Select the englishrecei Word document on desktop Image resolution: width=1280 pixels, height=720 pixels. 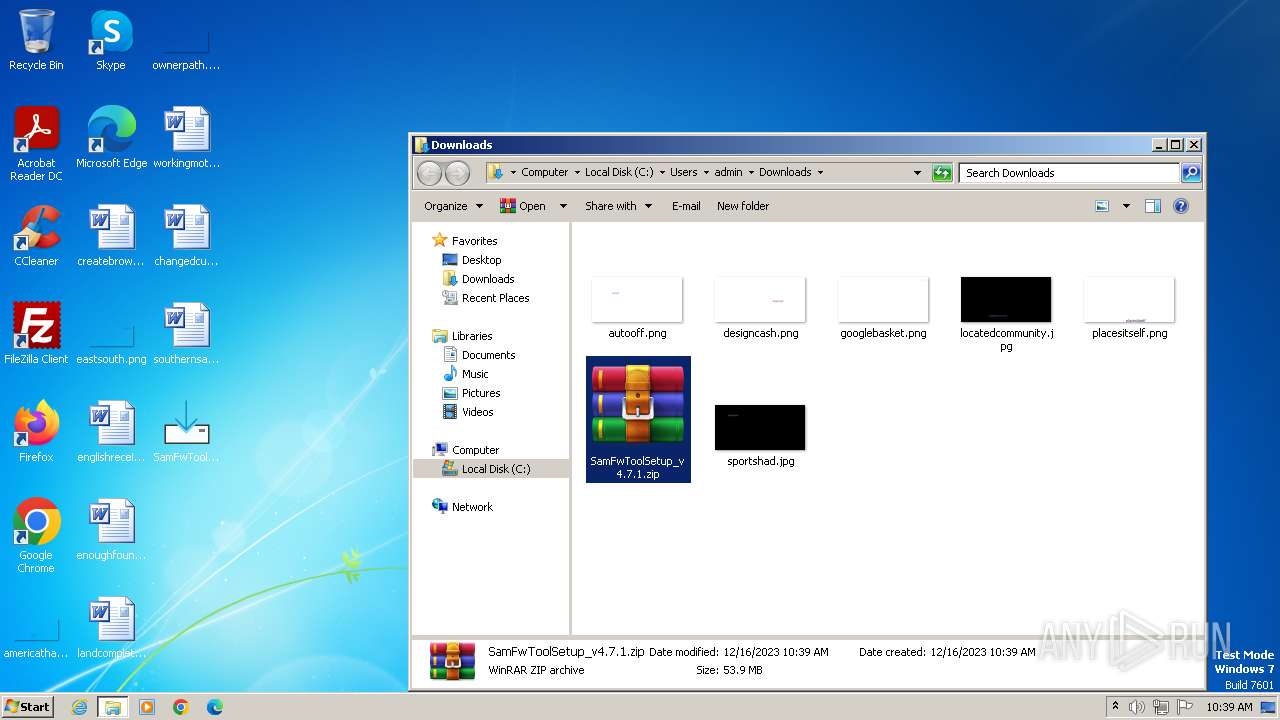pyautogui.click(x=111, y=431)
